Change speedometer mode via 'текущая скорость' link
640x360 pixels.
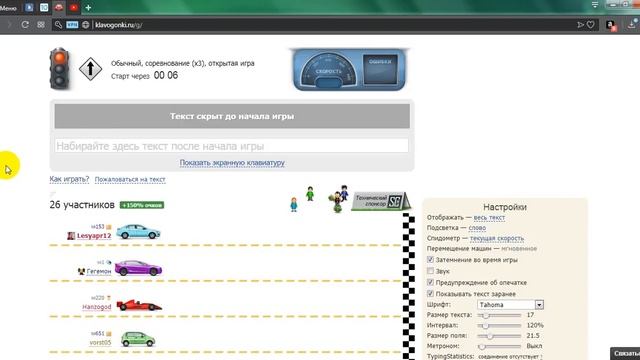pos(497,238)
